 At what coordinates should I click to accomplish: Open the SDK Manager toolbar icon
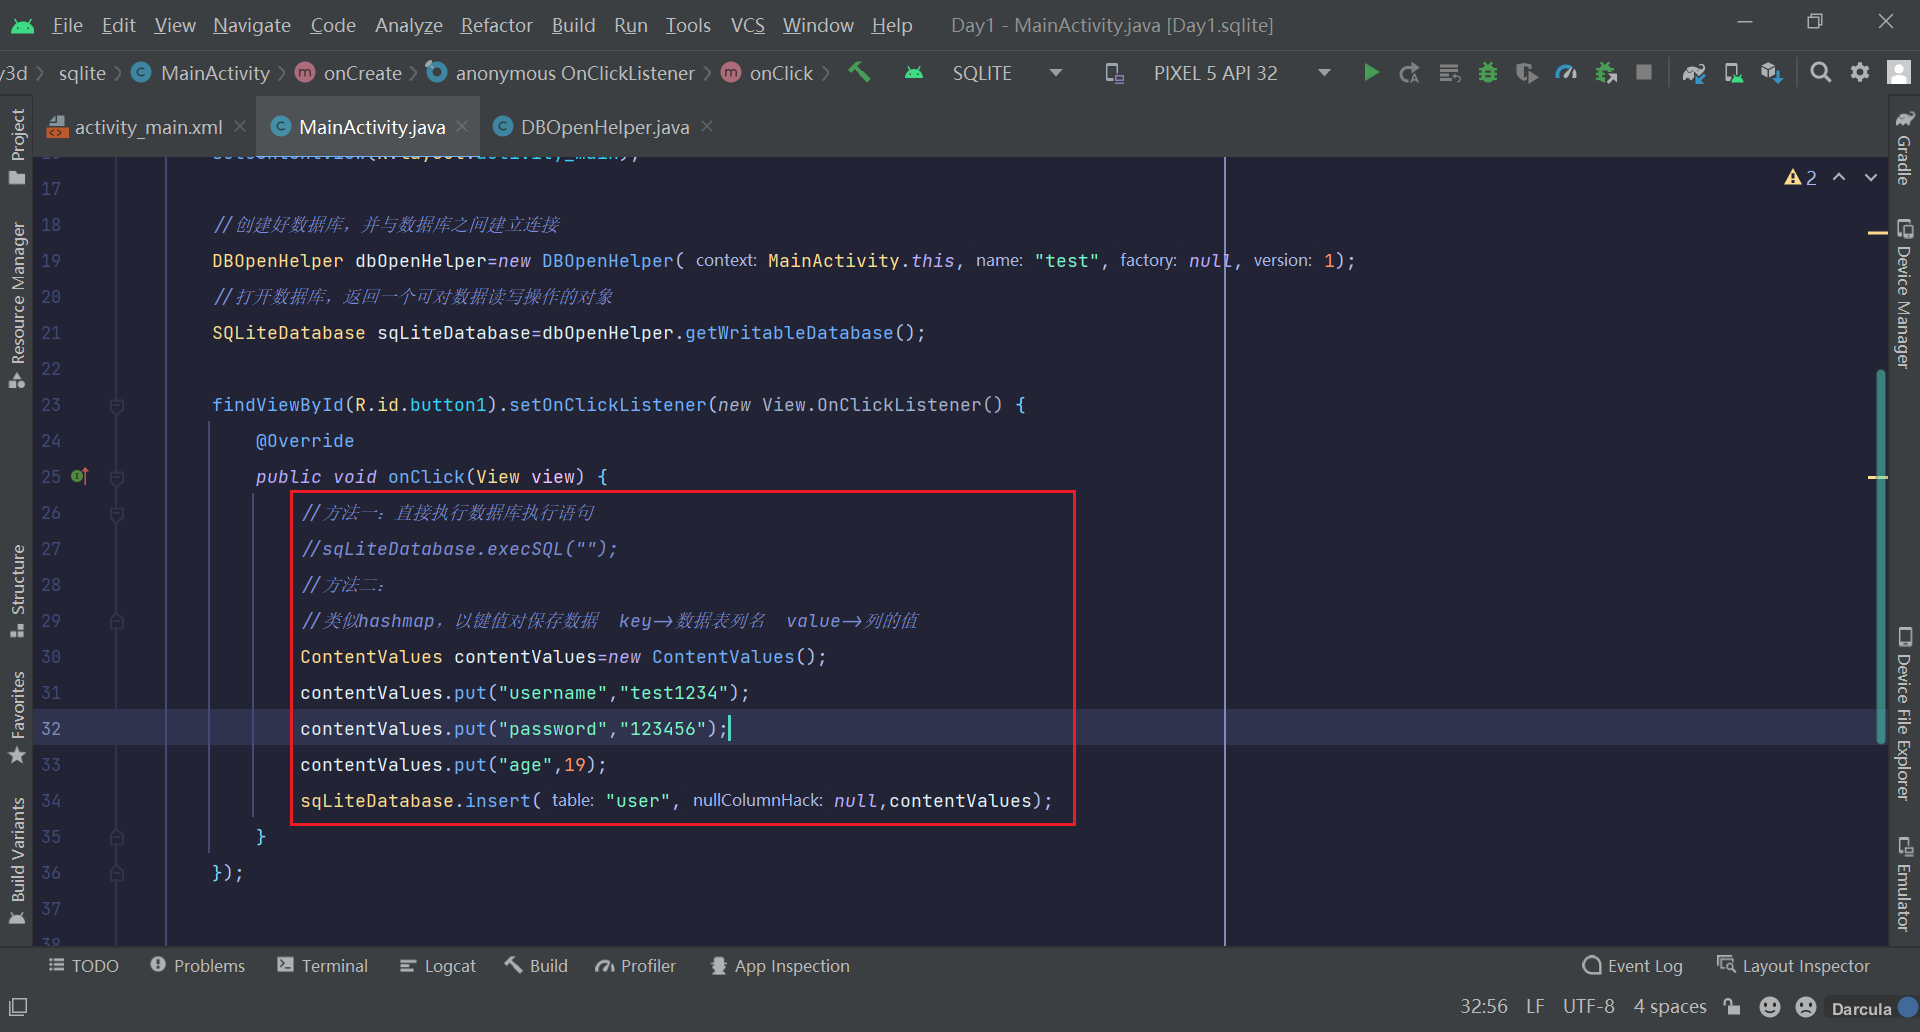[x=1772, y=72]
